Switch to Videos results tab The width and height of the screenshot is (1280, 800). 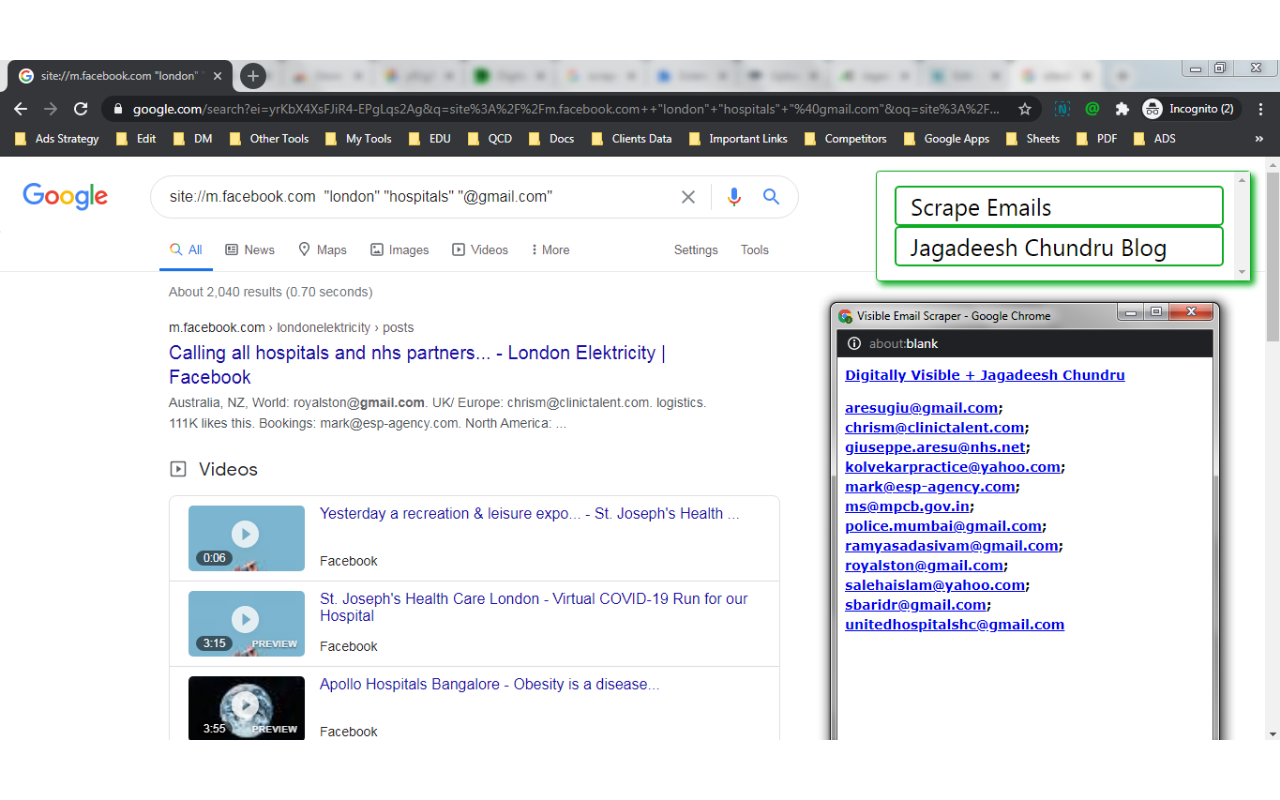[x=480, y=250]
